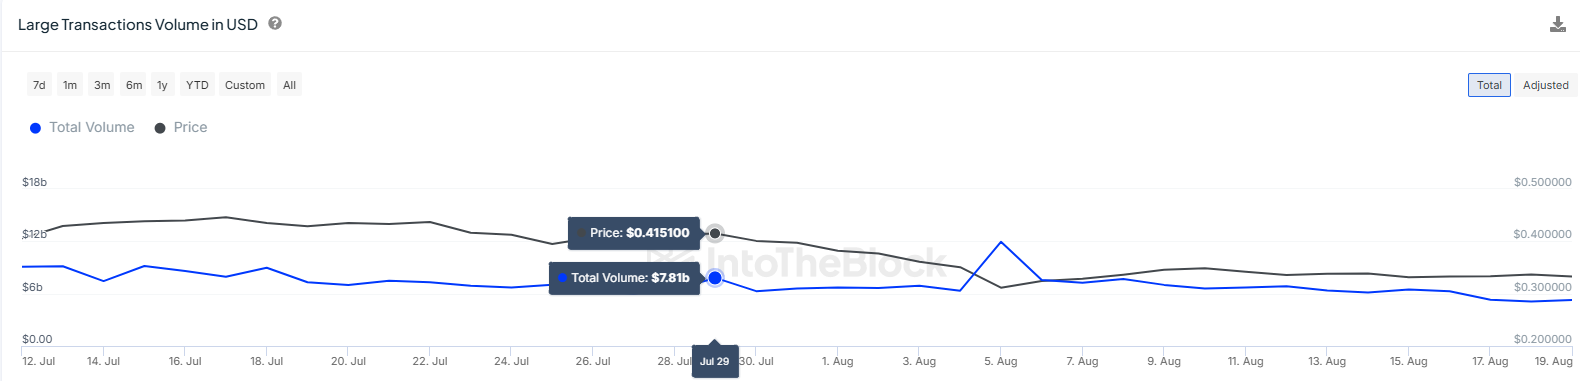
Task: Select the YTD time range
Action: click(197, 85)
